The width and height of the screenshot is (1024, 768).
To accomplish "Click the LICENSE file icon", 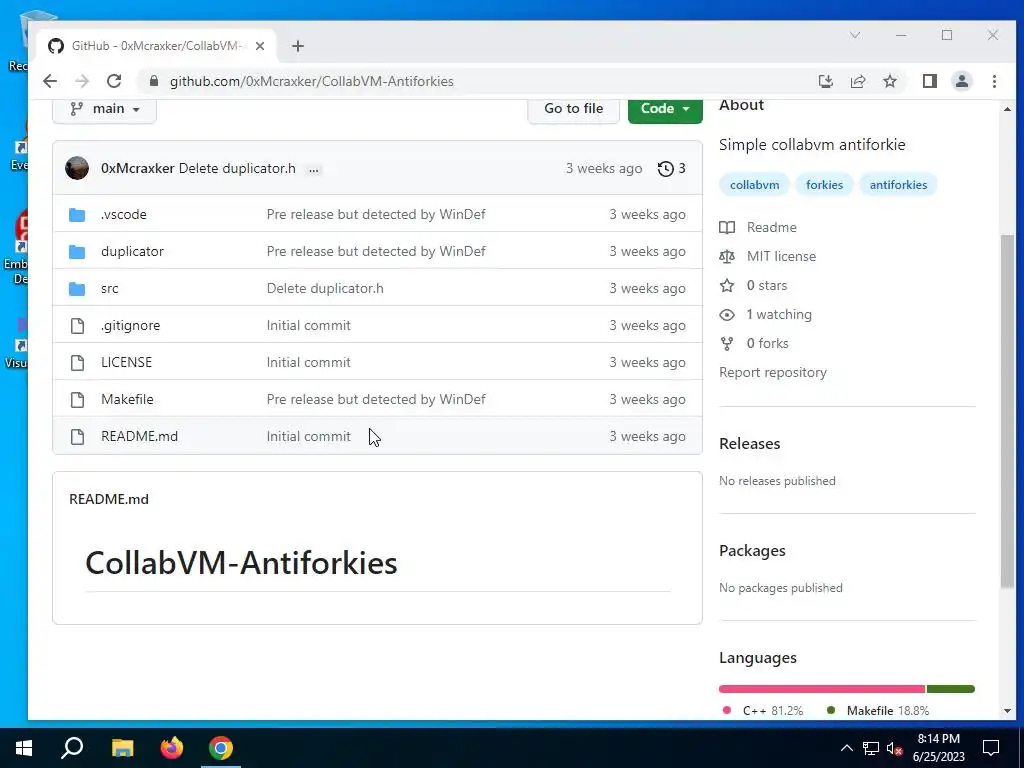I will [77, 362].
